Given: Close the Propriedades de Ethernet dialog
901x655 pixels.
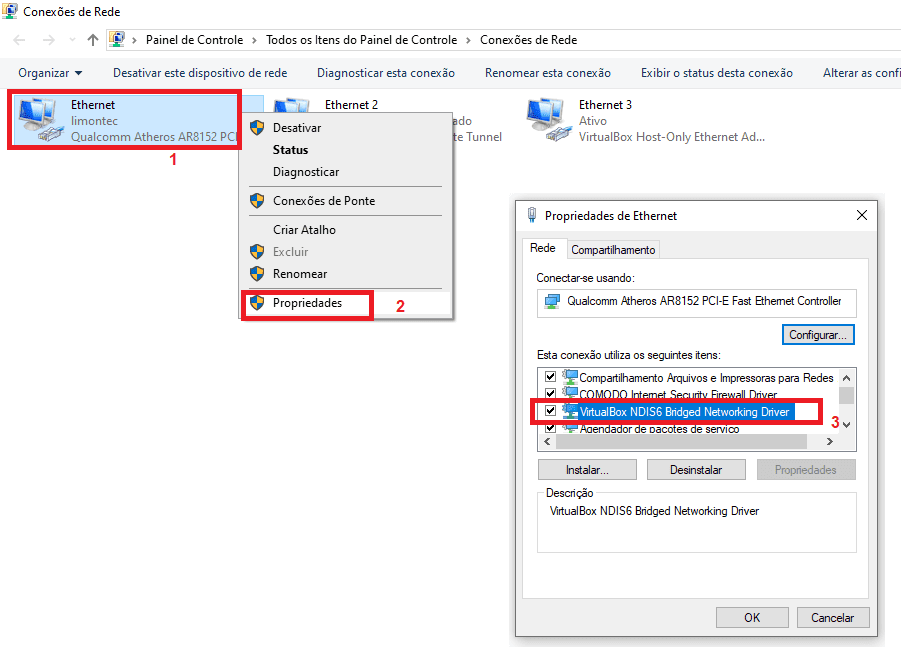Looking at the screenshot, I should [x=861, y=215].
